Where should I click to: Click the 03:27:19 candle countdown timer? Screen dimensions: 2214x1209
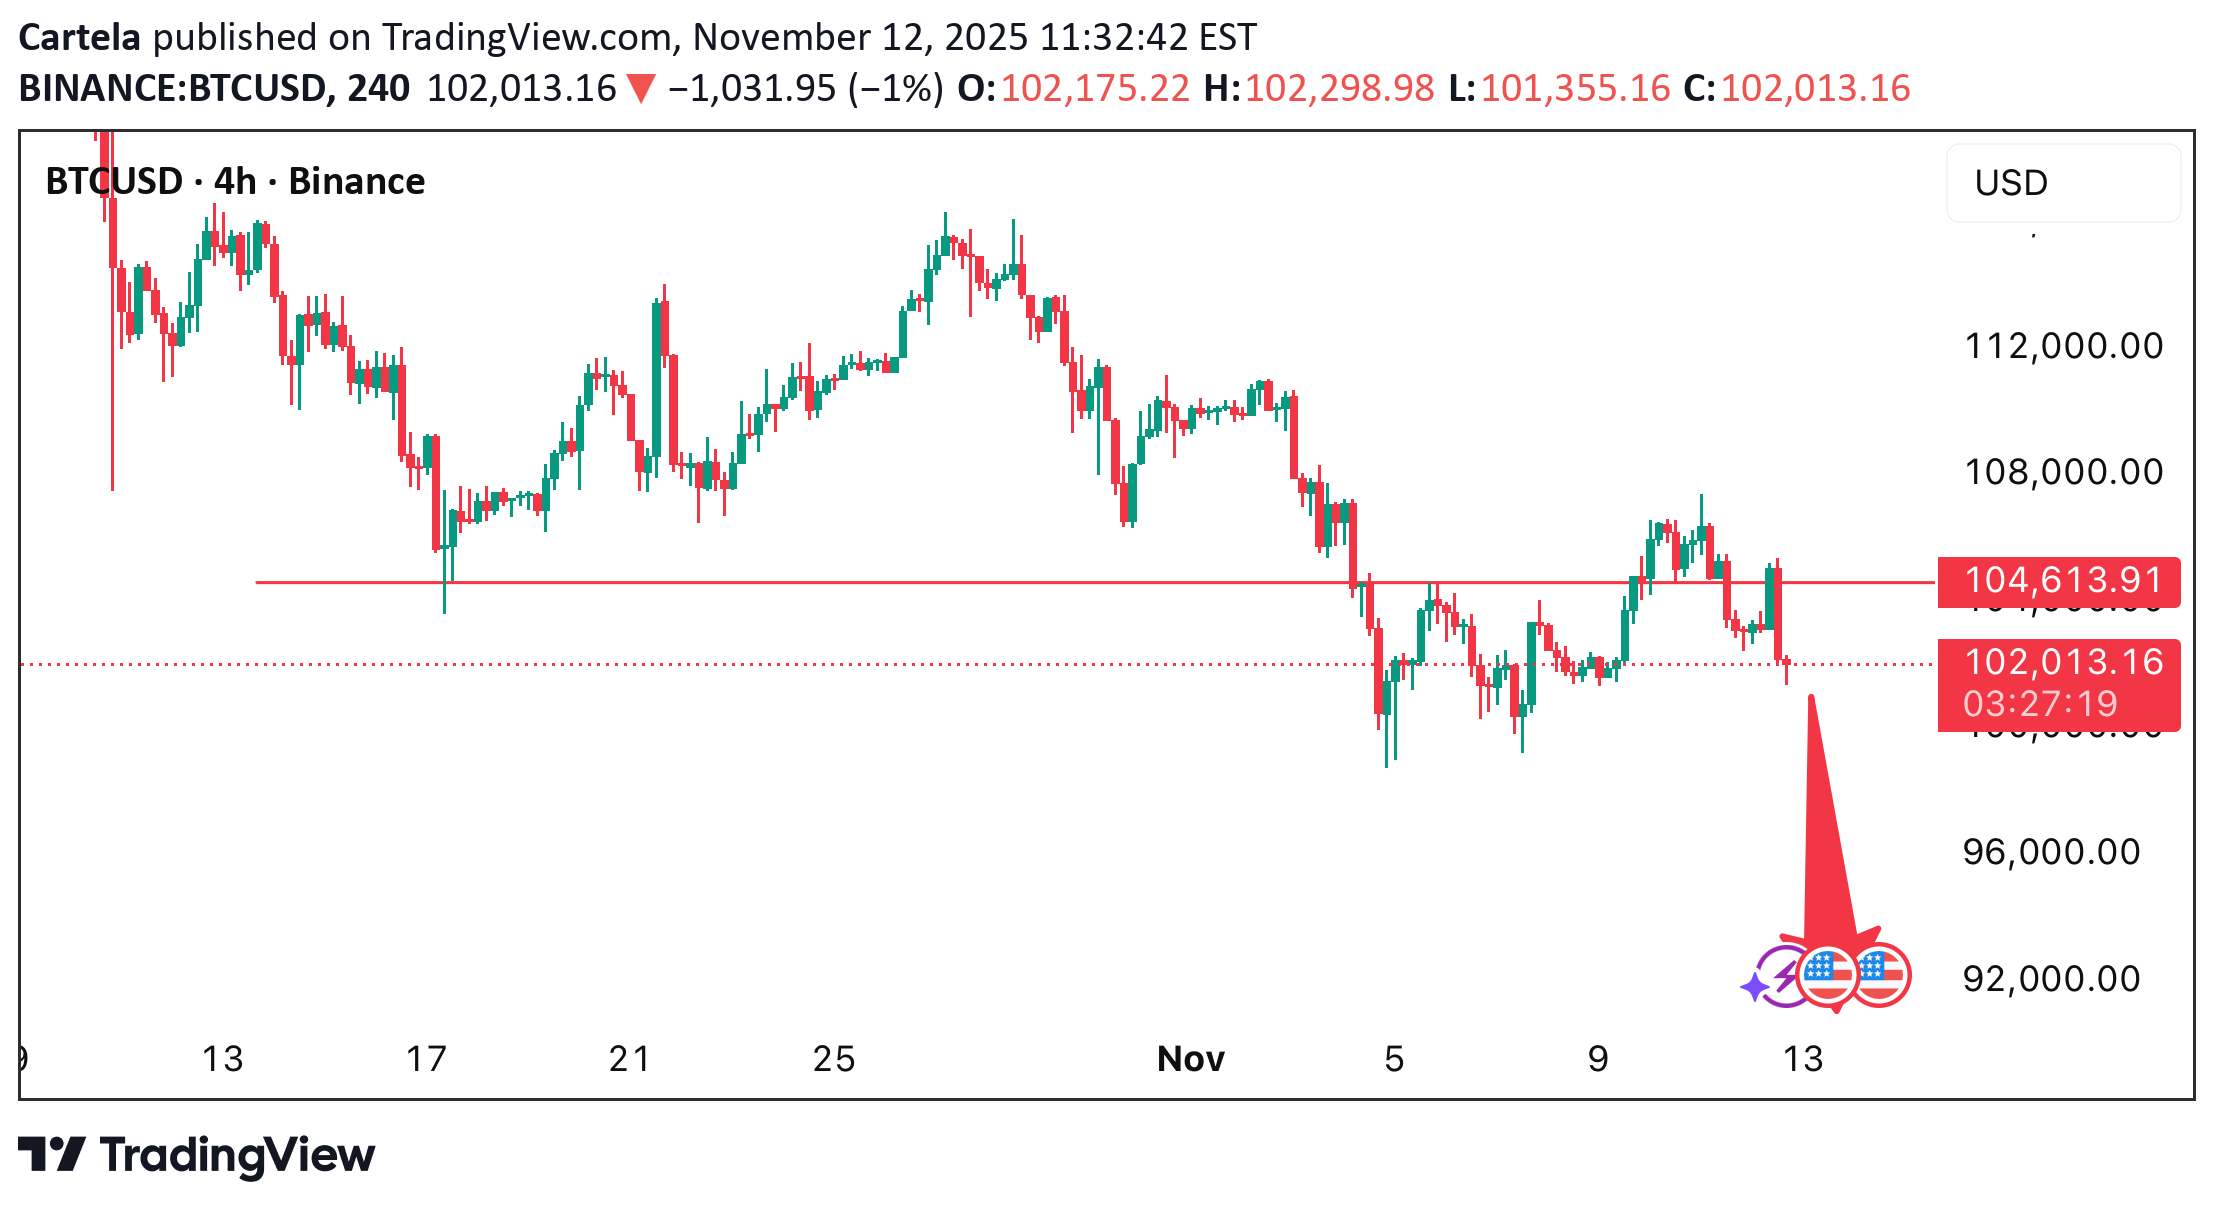(2040, 704)
